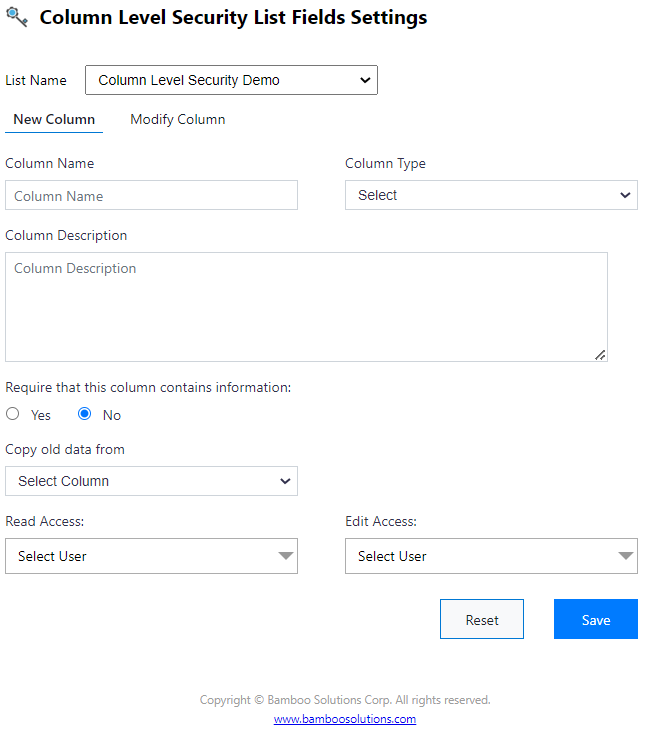Screen dimensions: 646x730
Task: Click the Read Access dropdown arrow triangle
Action: pos(286,556)
